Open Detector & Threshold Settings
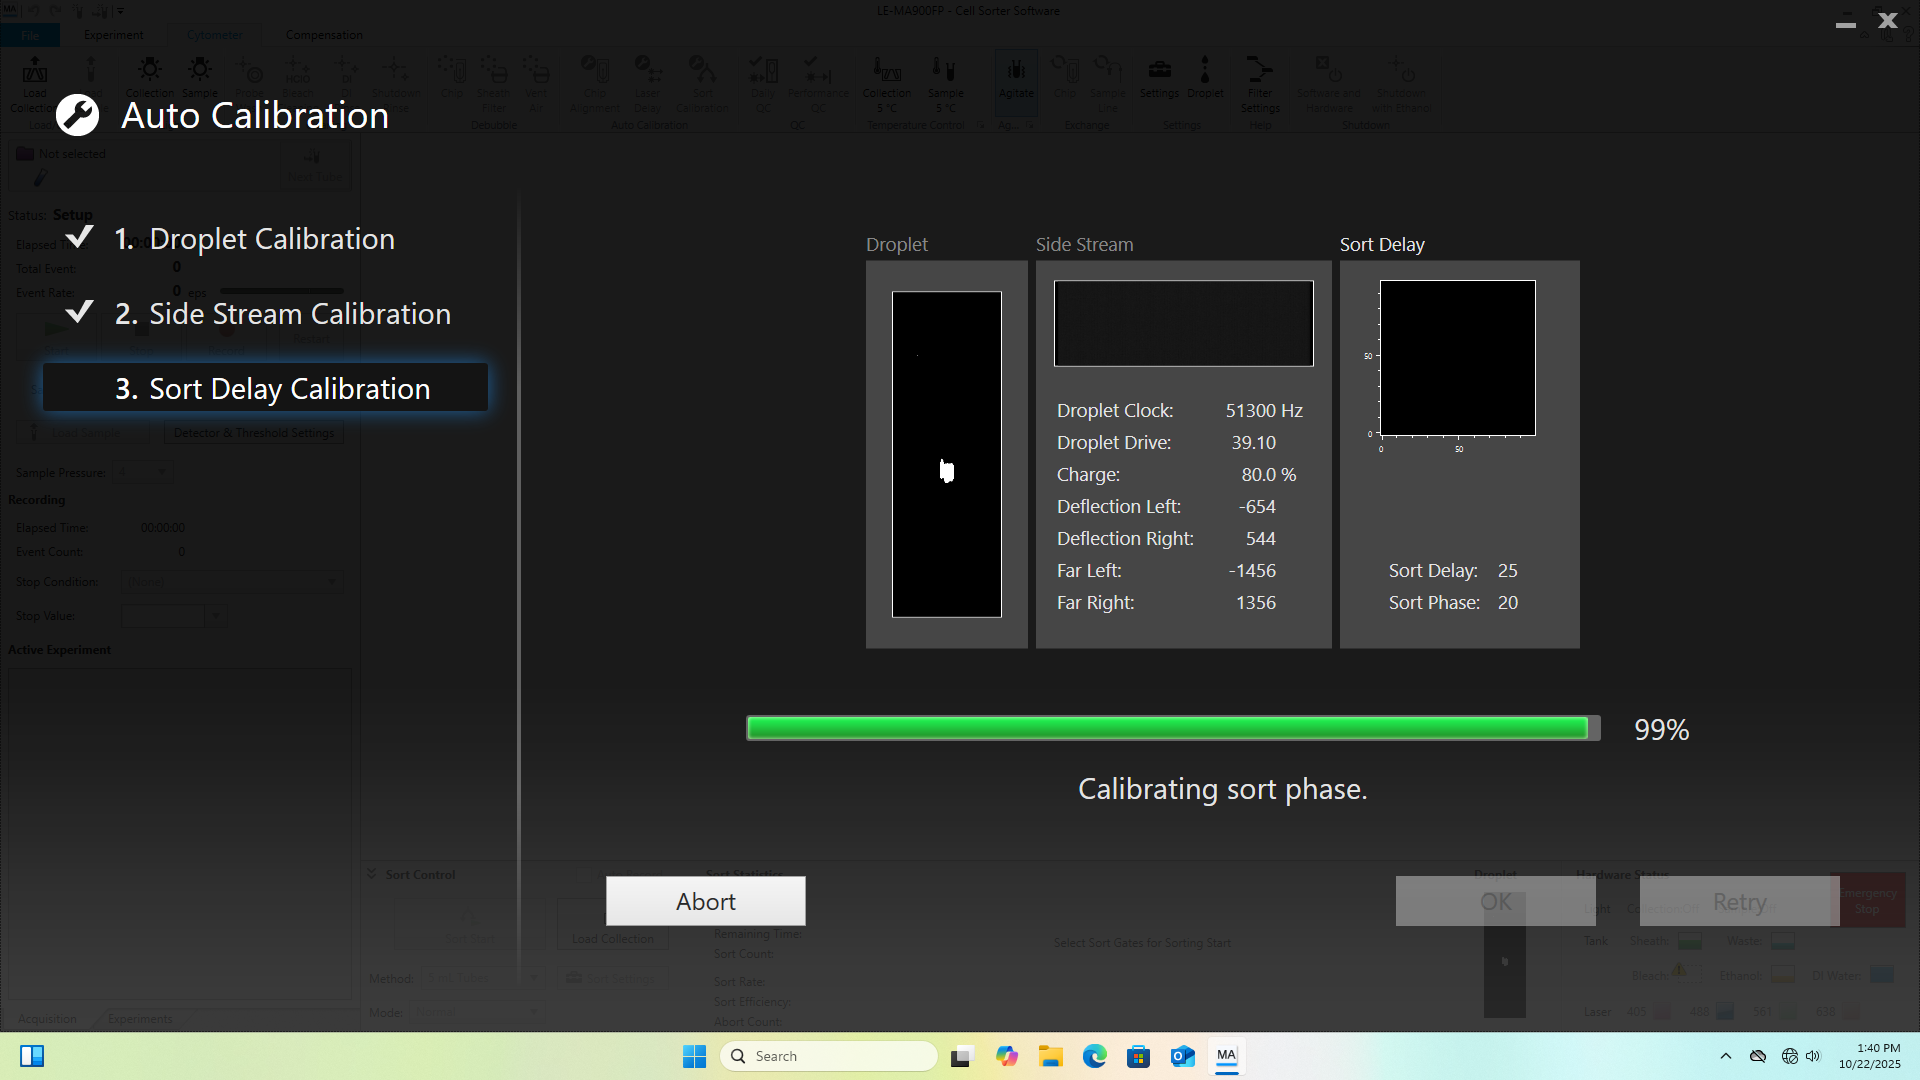Image resolution: width=1920 pixels, height=1080 pixels. [253, 432]
